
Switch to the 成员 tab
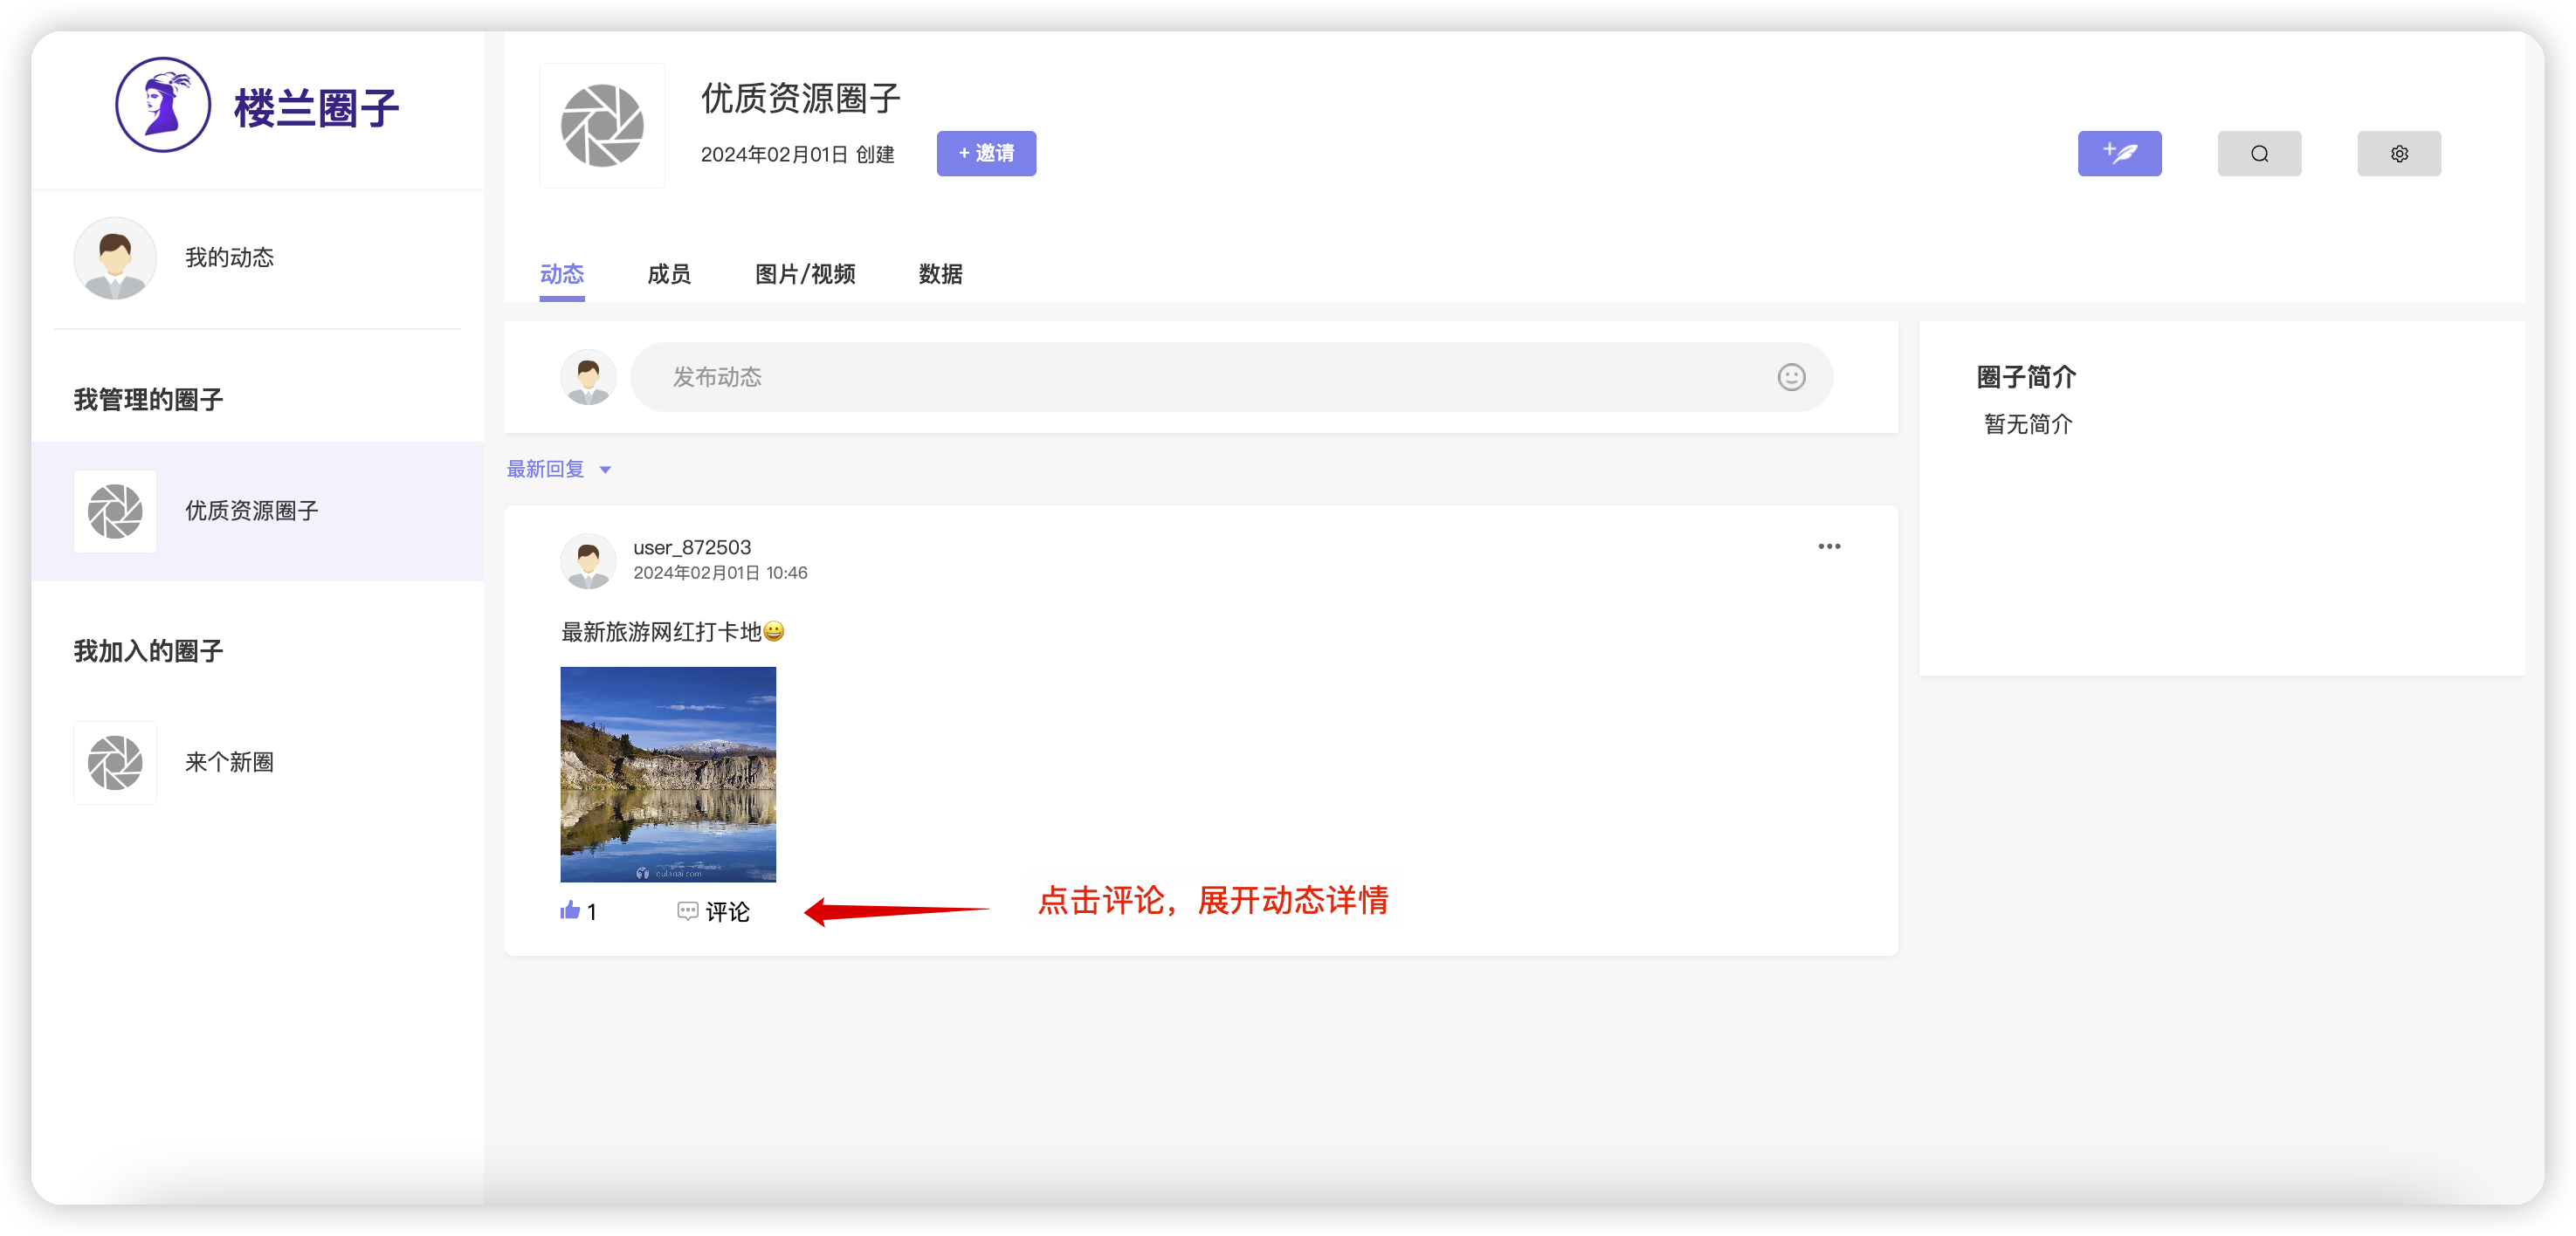point(669,274)
